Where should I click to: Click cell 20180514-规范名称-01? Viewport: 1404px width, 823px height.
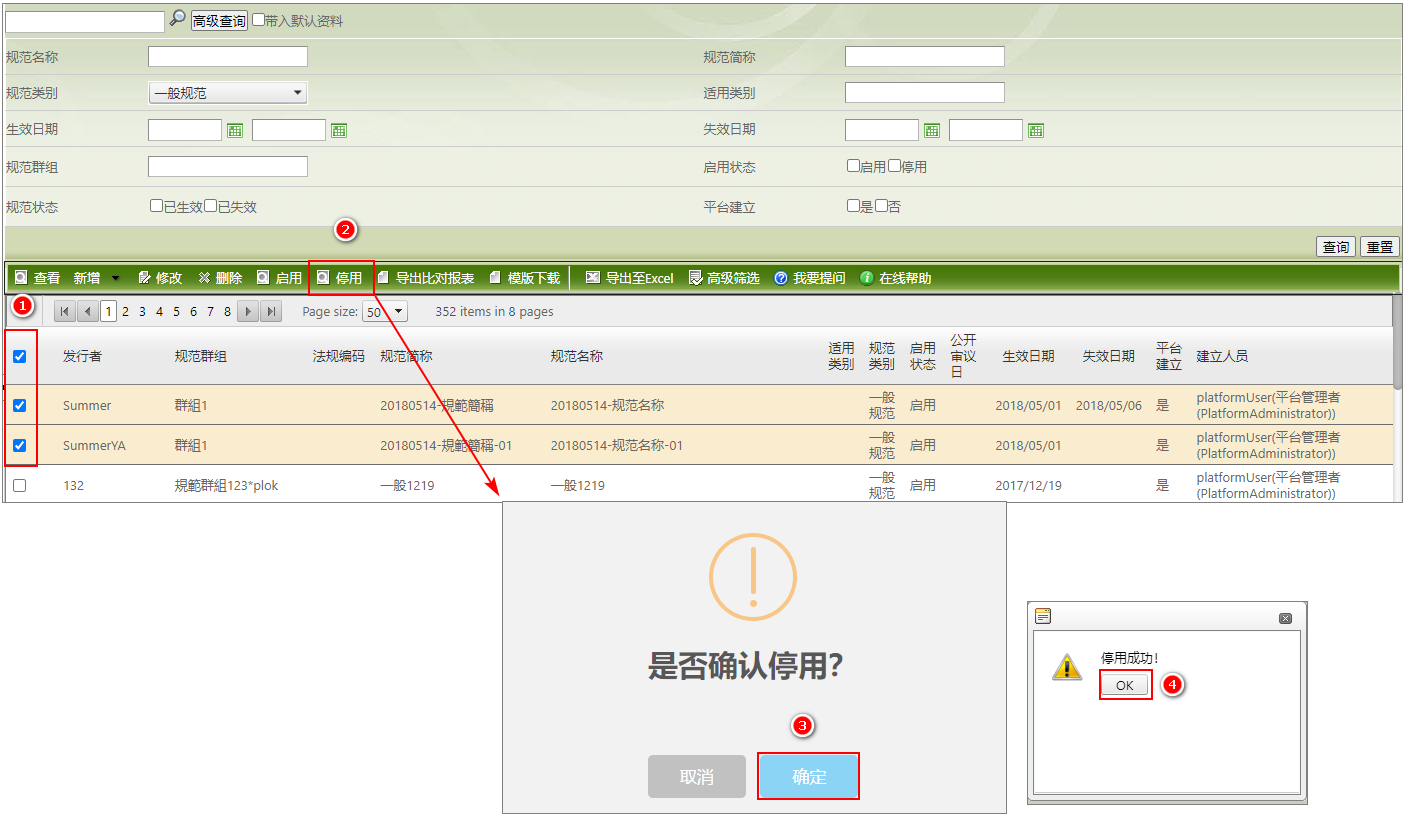tap(617, 446)
